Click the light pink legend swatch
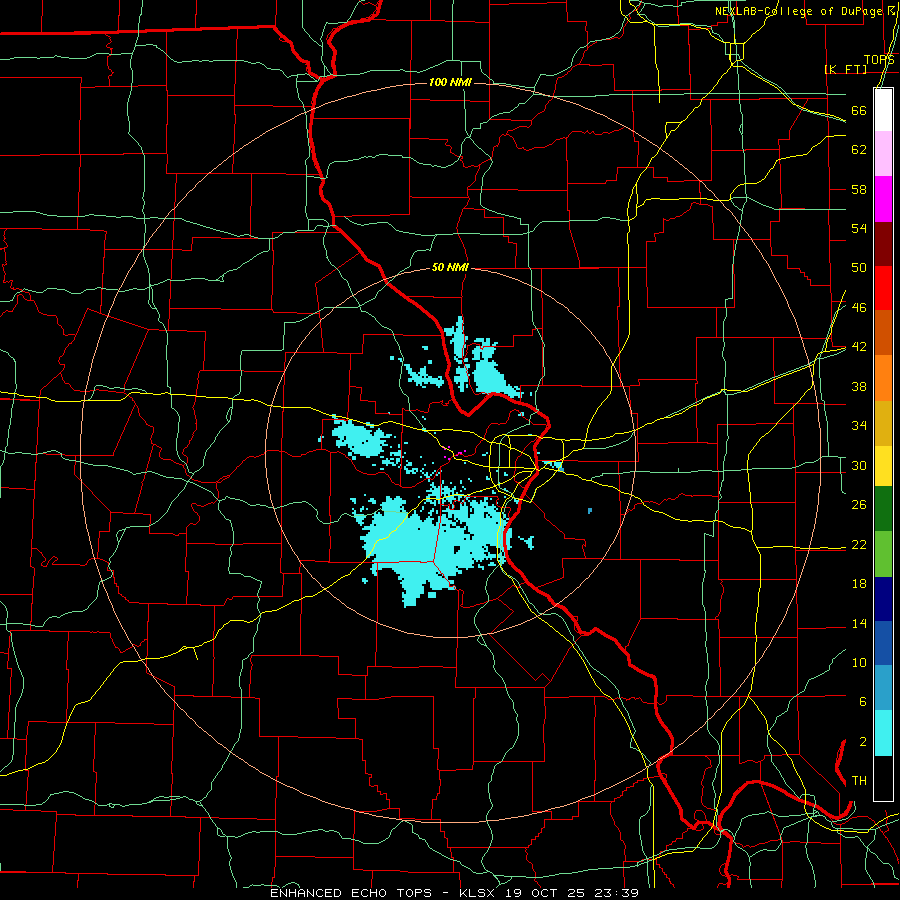The image size is (900, 900). pyautogui.click(x=883, y=154)
